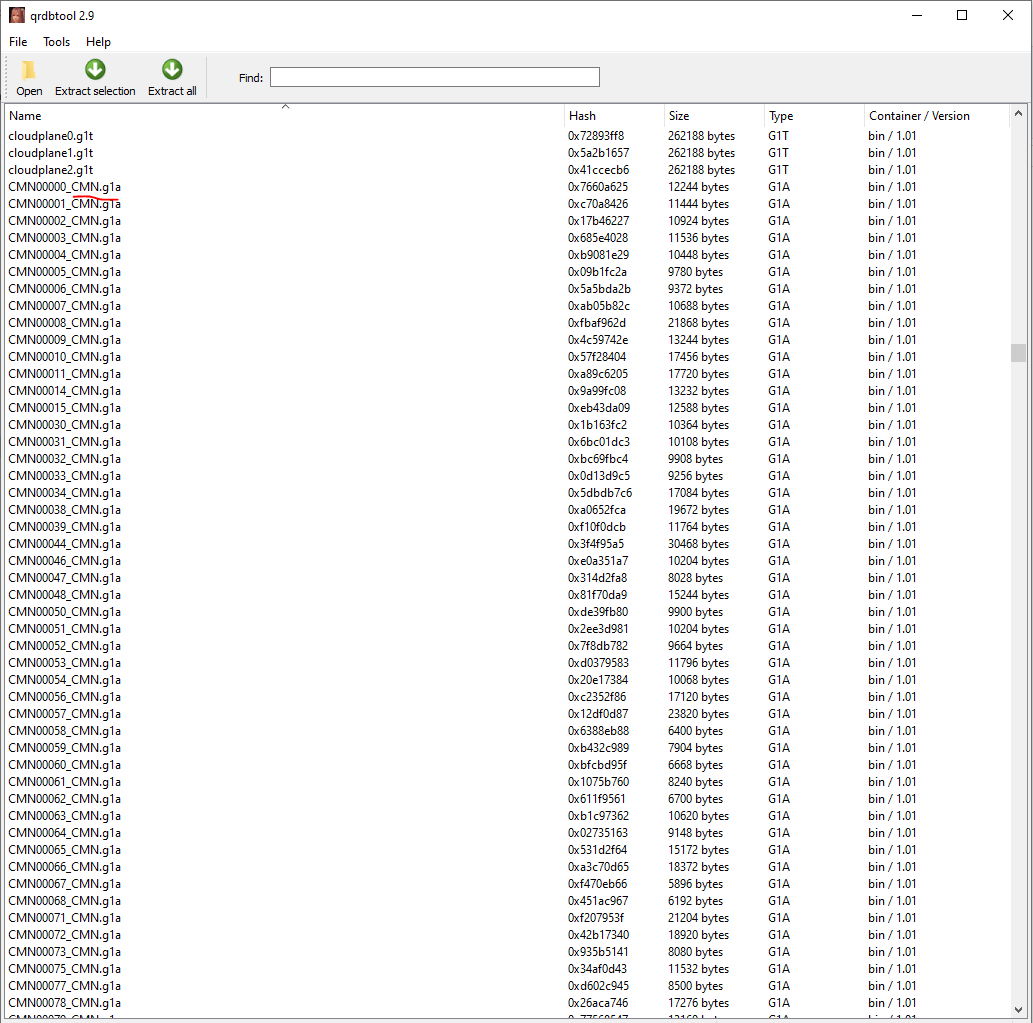Select file CMN00057_CMN.g1a
The image size is (1033, 1023).
(65, 714)
